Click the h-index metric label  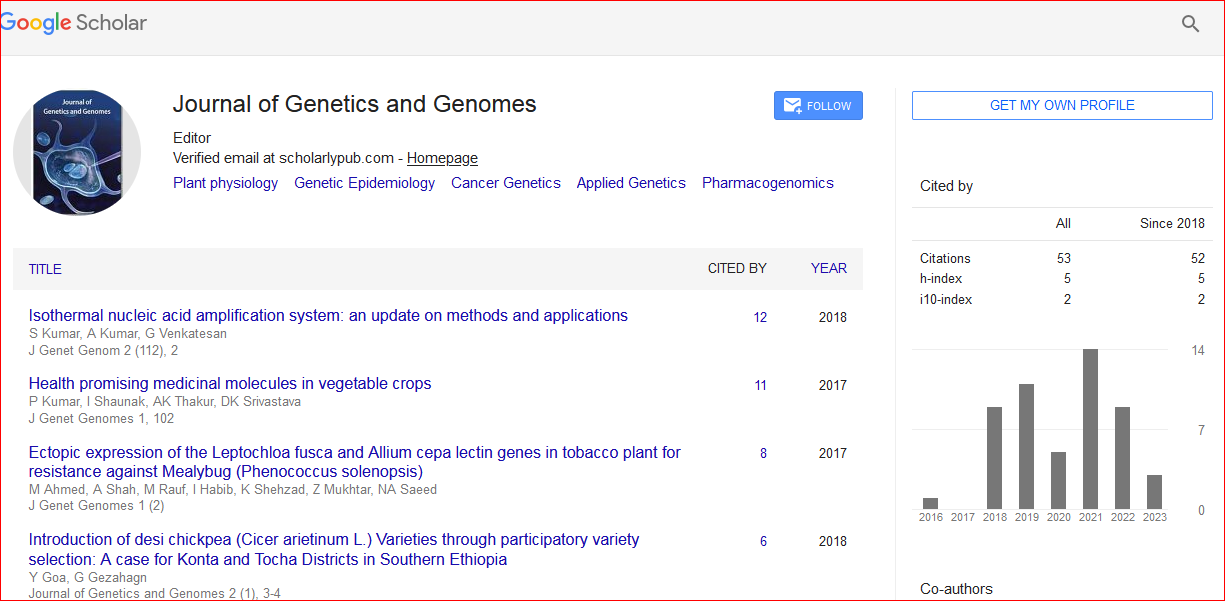pyautogui.click(x=940, y=279)
